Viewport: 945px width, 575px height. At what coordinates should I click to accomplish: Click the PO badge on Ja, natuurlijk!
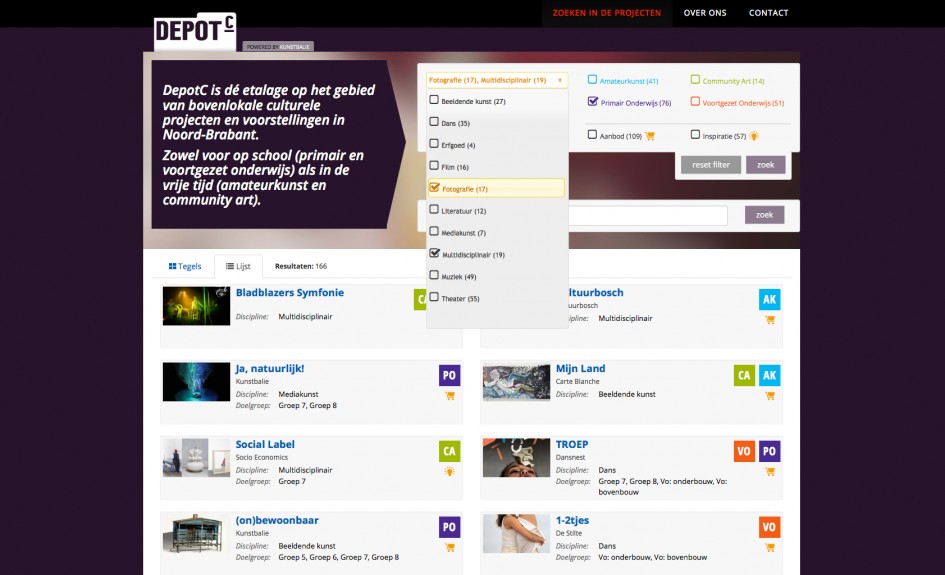[x=449, y=375]
